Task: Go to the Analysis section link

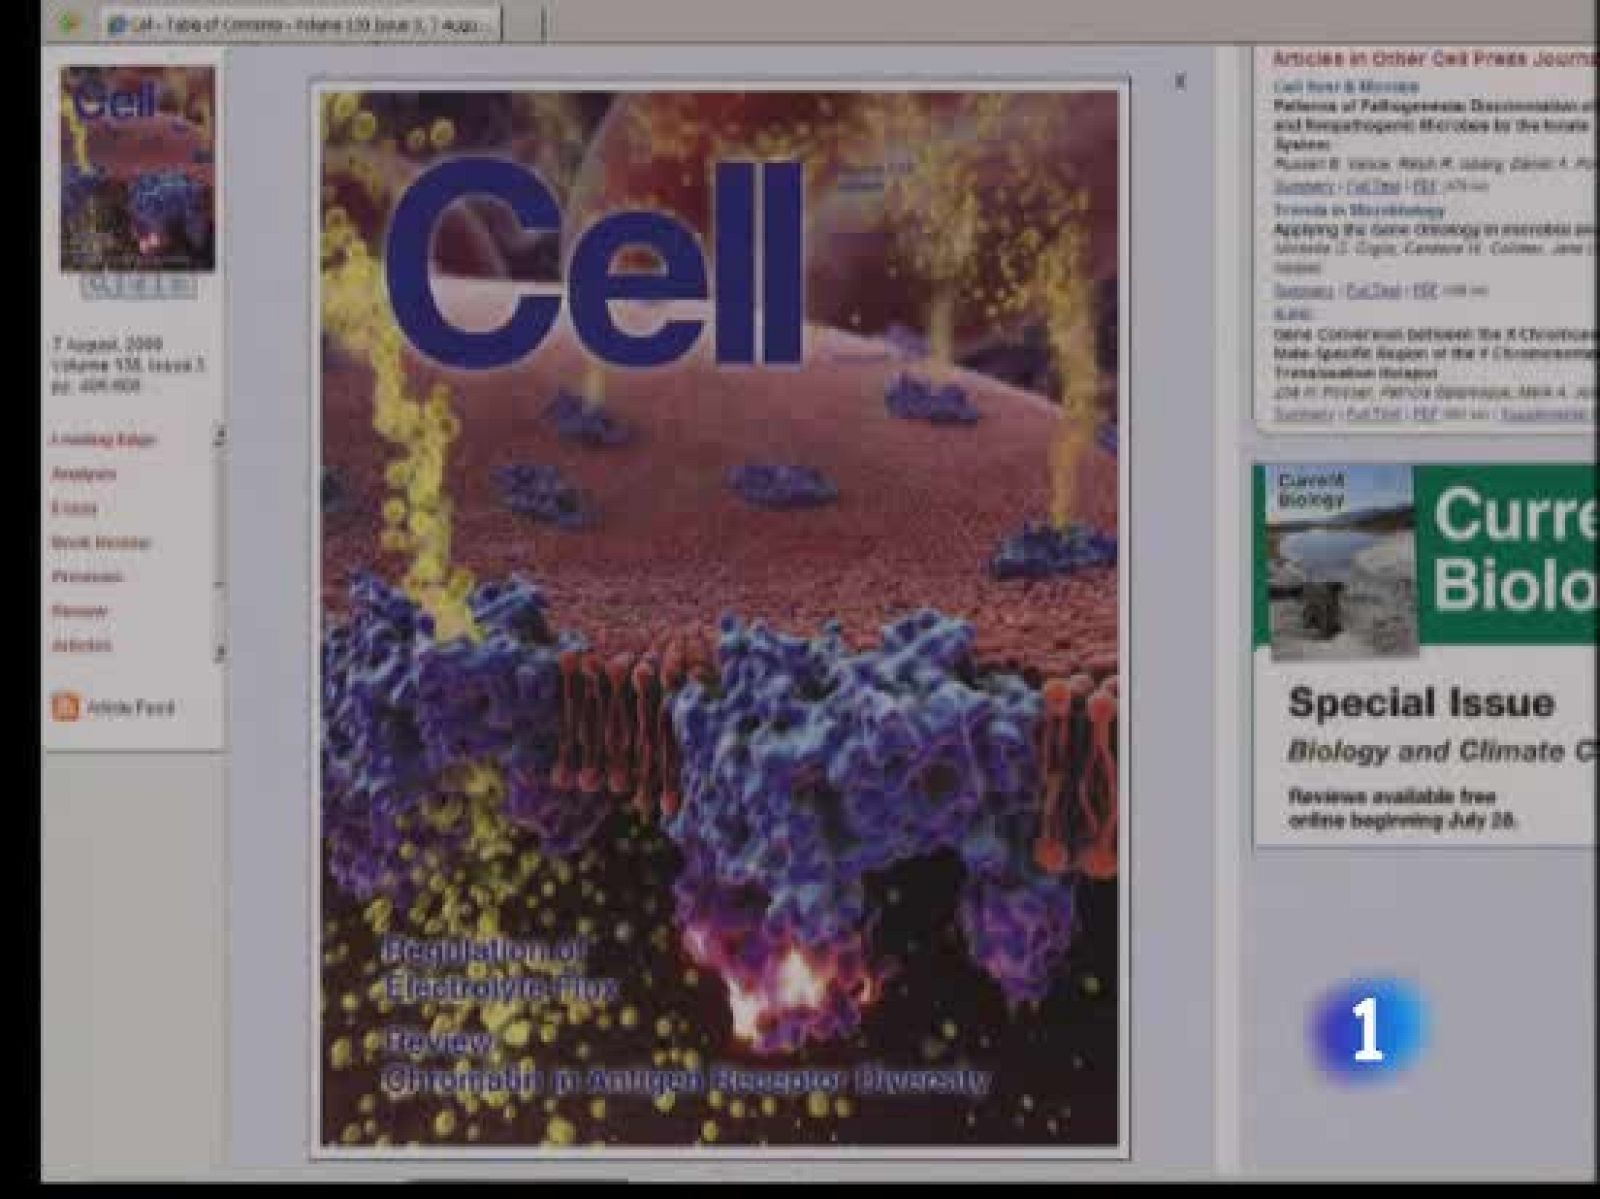Action: [x=84, y=474]
